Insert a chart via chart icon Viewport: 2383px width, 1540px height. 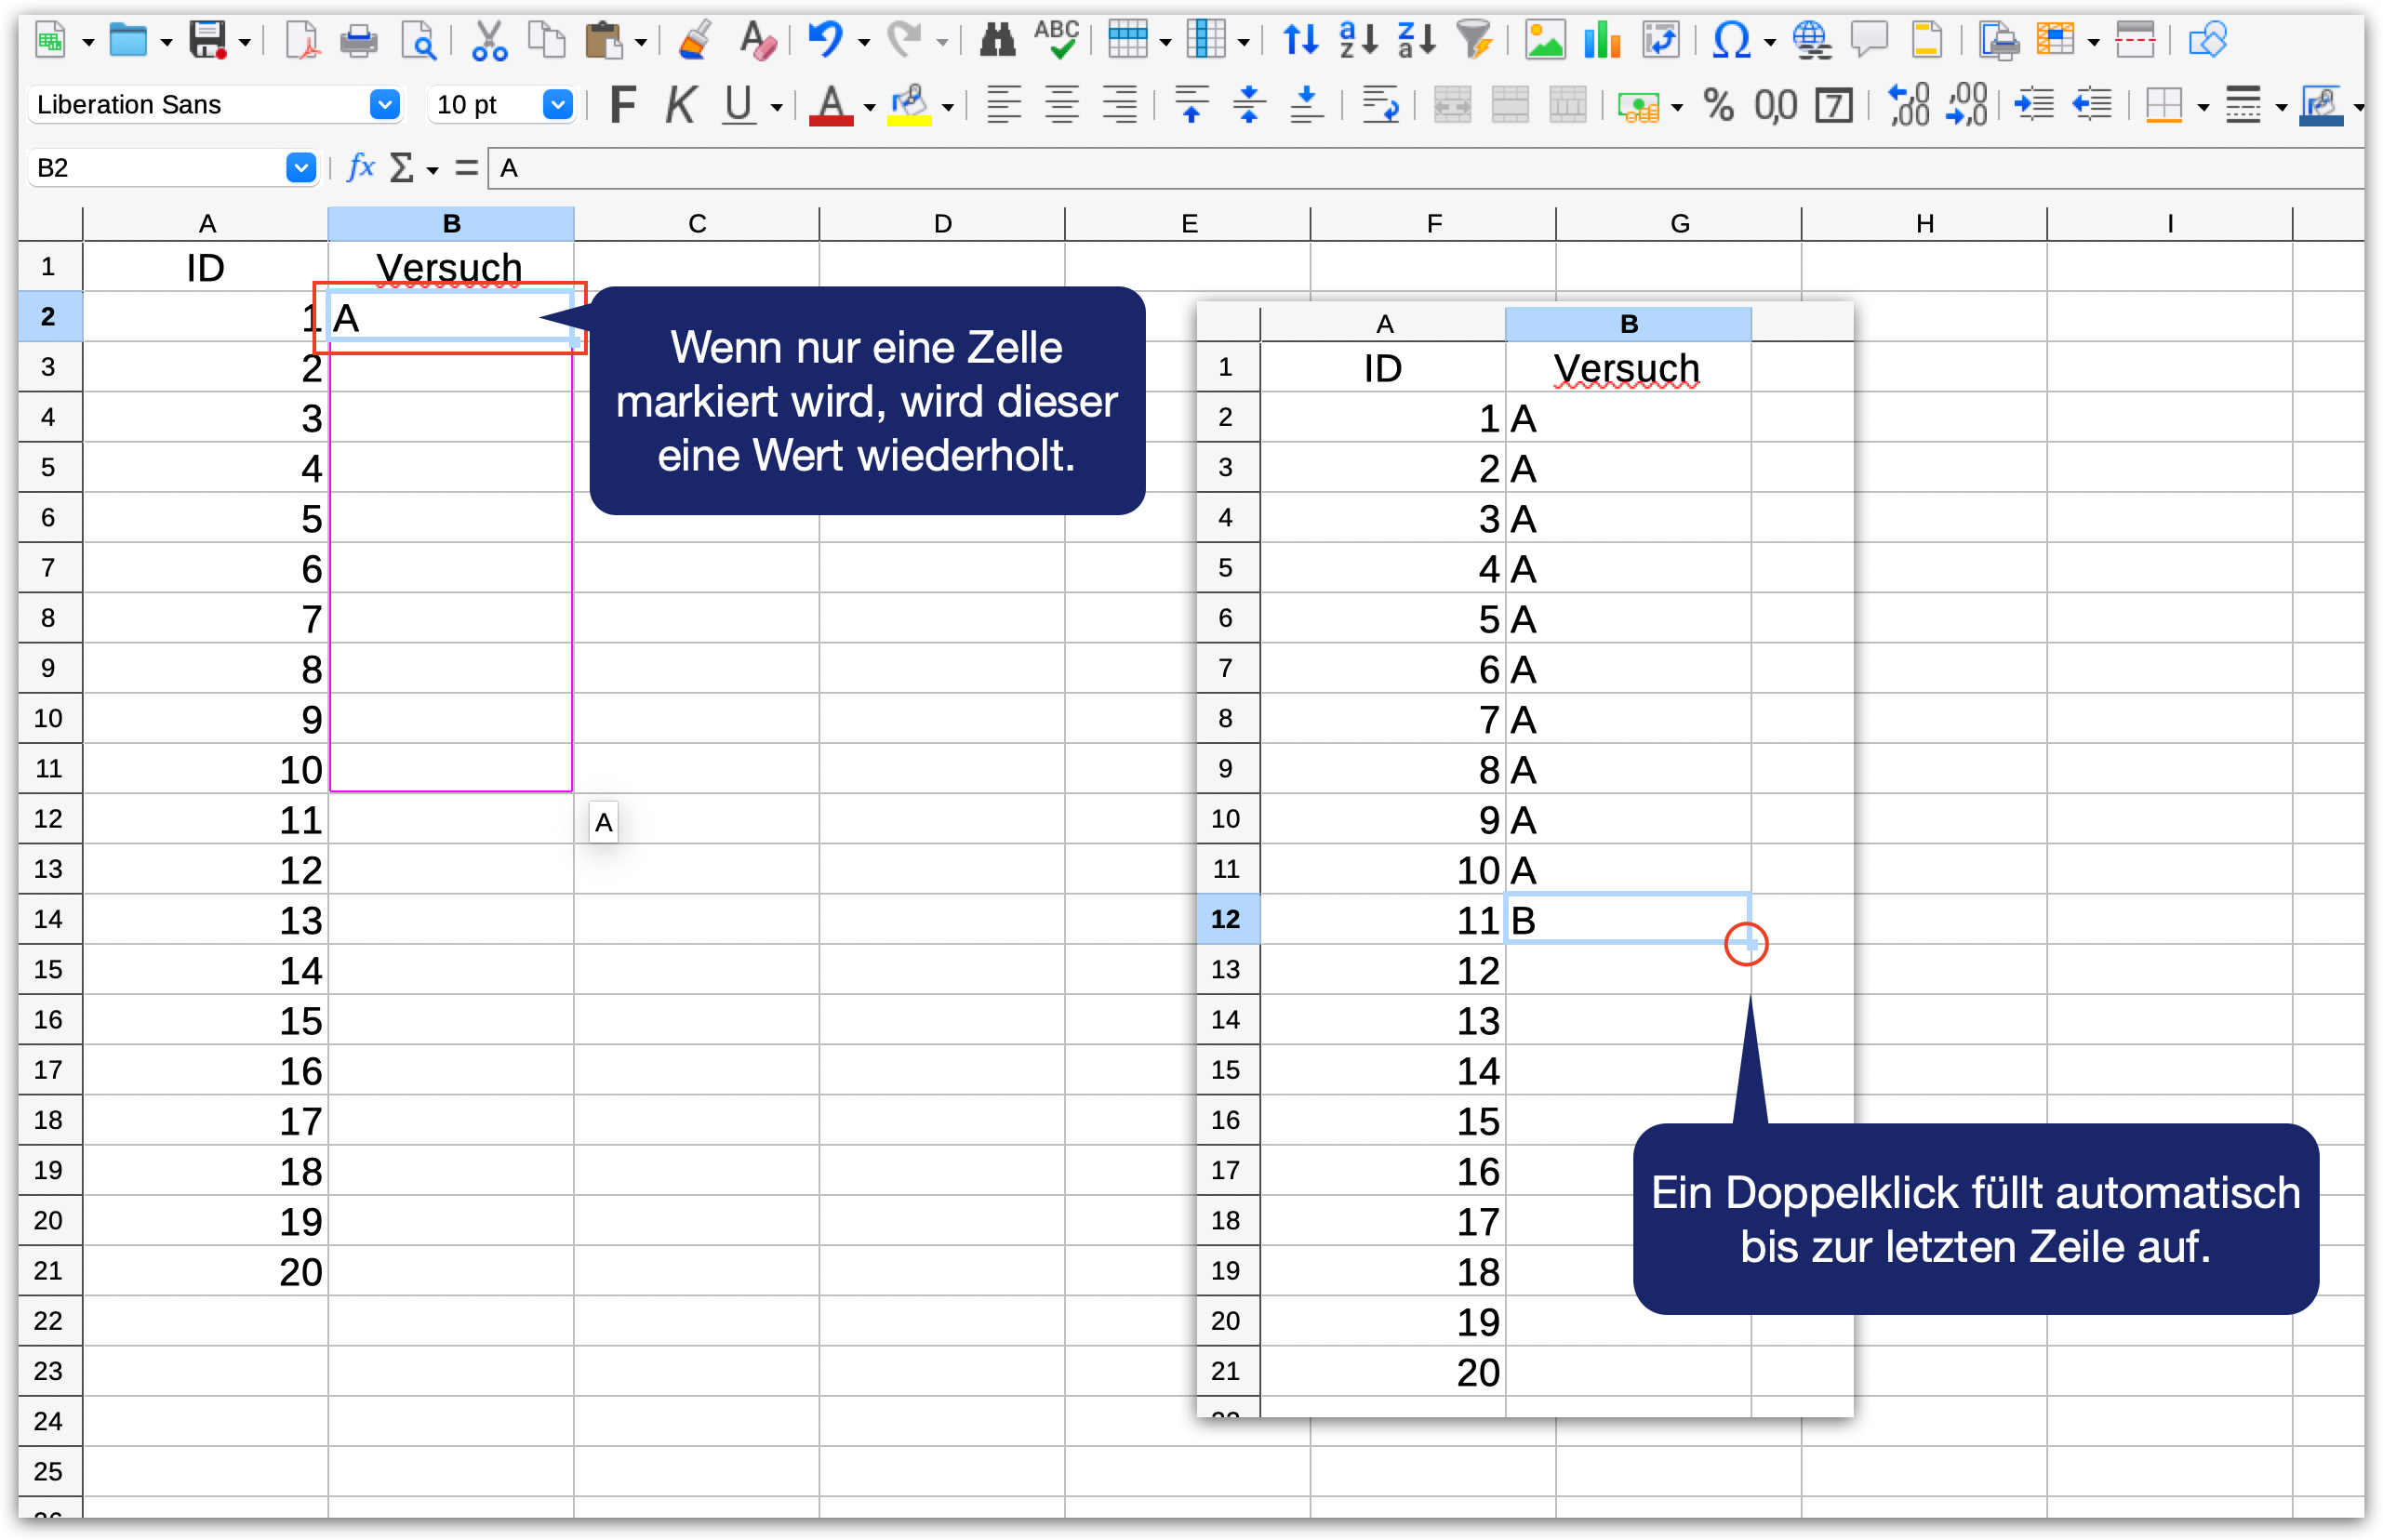(1602, 41)
